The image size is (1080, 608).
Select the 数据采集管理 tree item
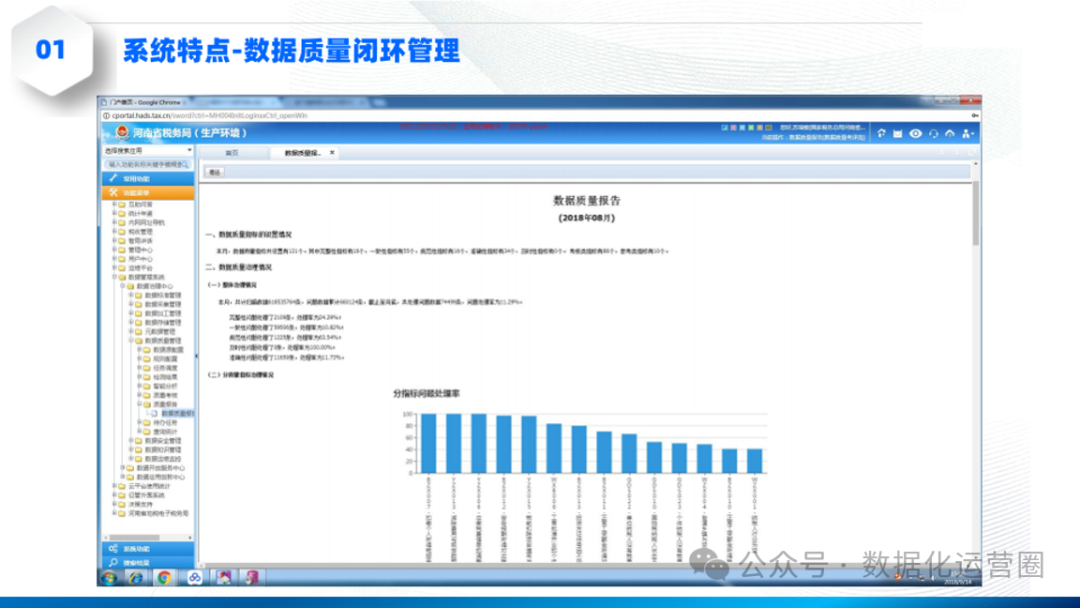pos(163,304)
